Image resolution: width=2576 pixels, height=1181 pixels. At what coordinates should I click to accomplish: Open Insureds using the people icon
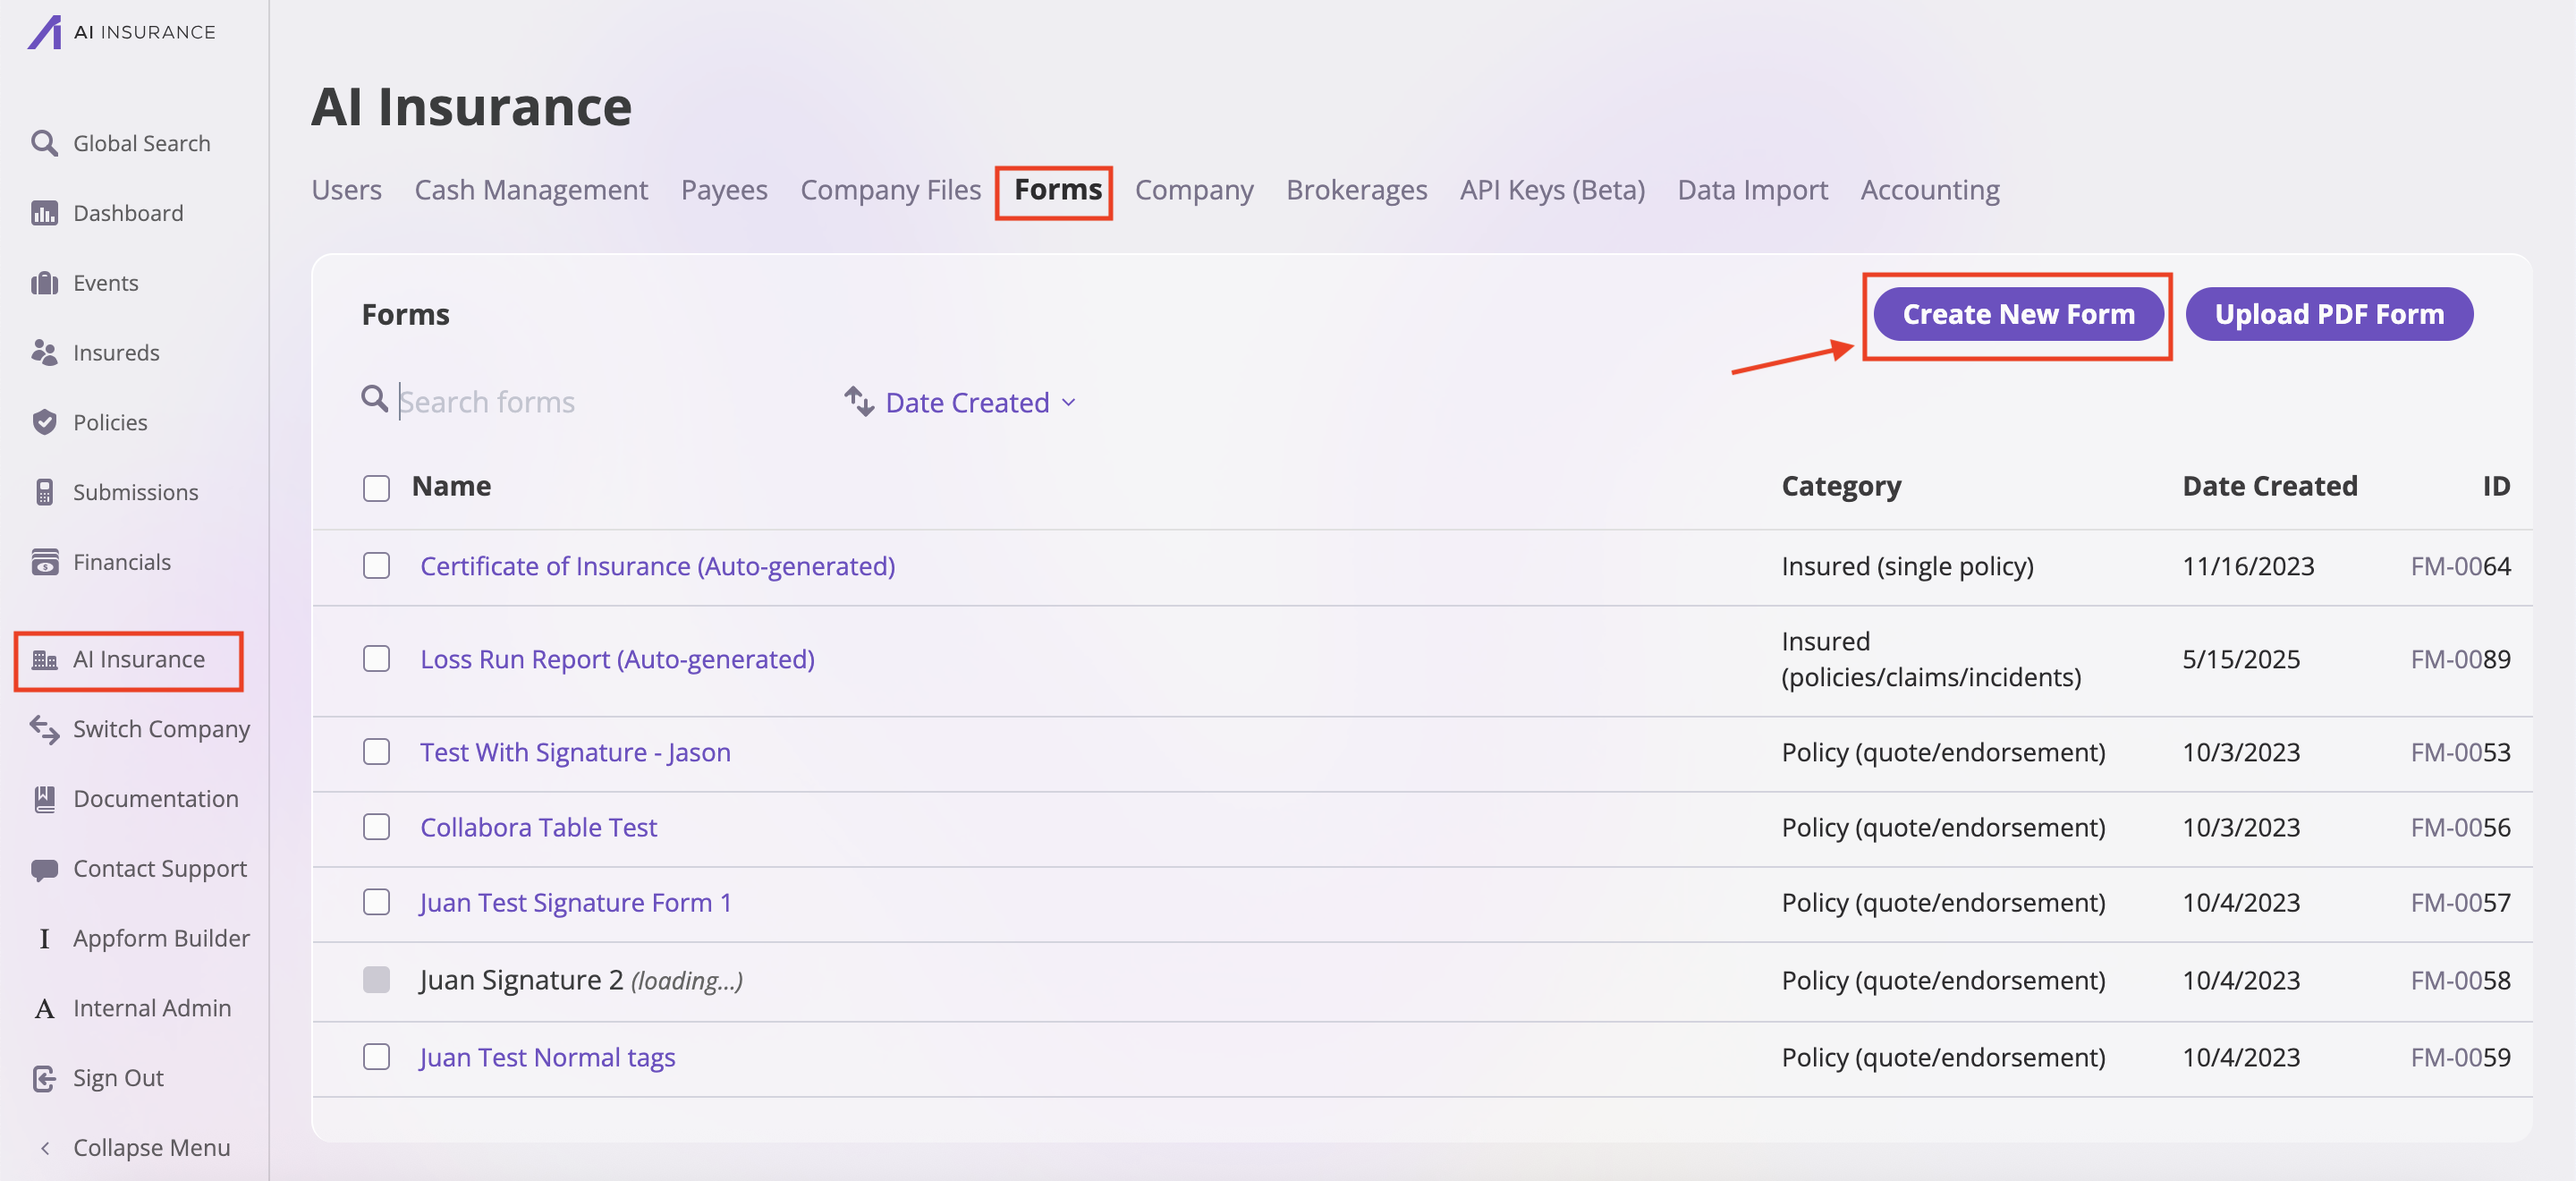pos(43,352)
